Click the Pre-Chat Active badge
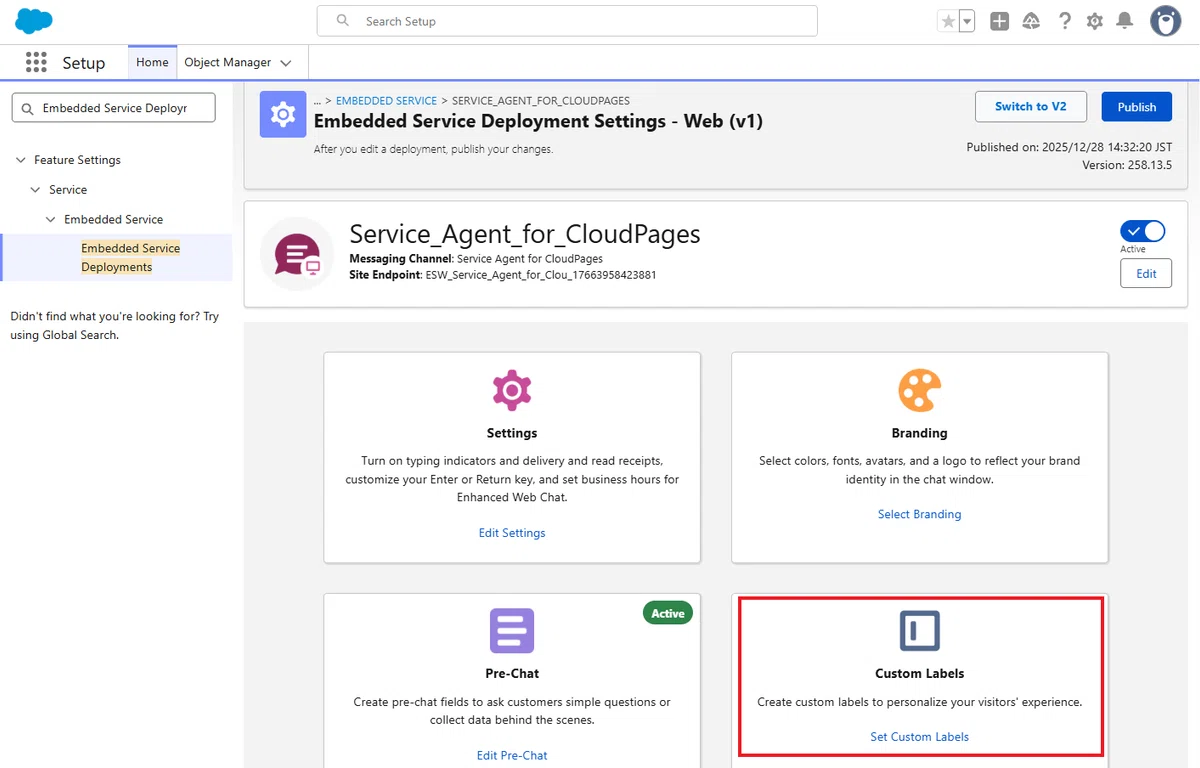The width and height of the screenshot is (1200, 768). [668, 613]
